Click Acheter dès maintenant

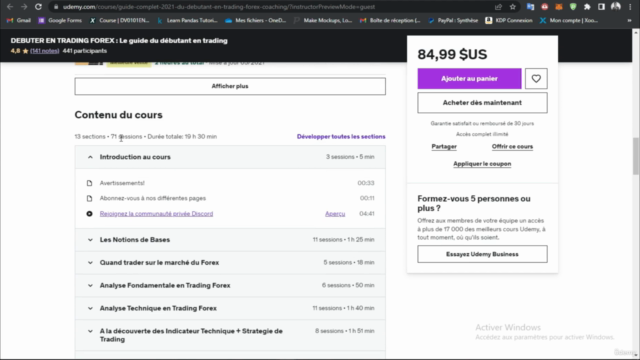tap(482, 102)
